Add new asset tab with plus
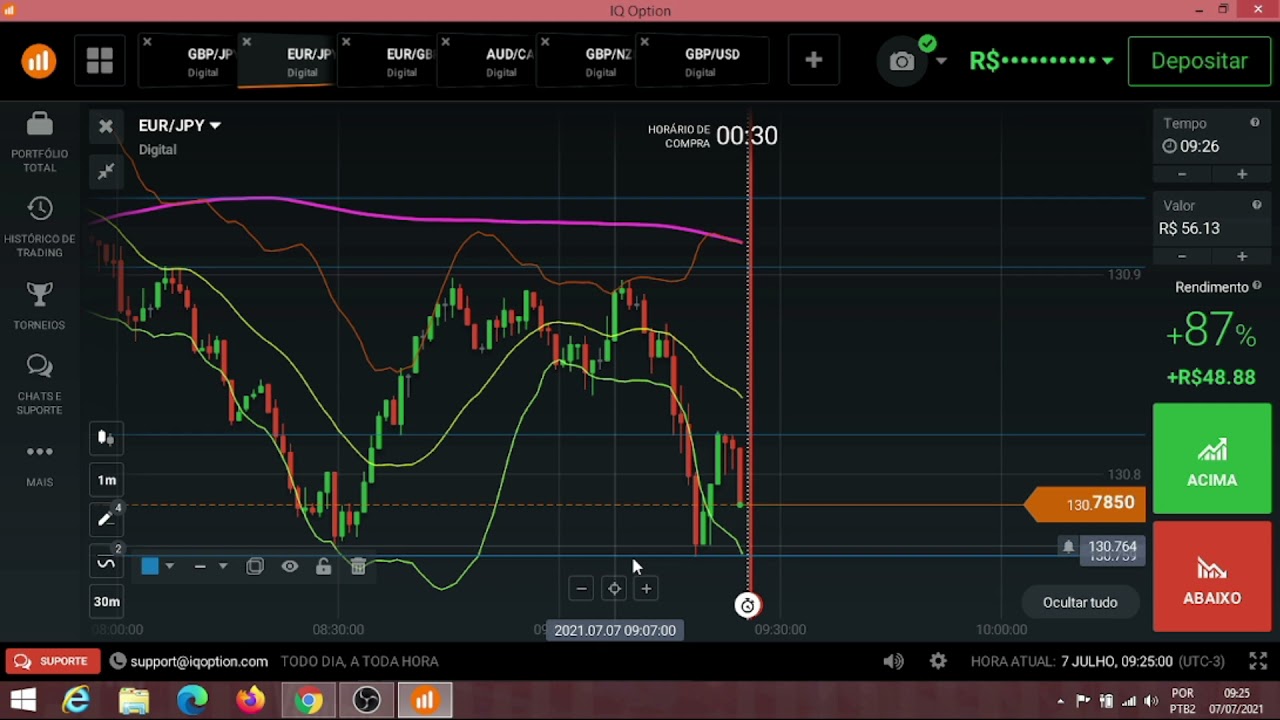The height and width of the screenshot is (720, 1280). tap(814, 61)
